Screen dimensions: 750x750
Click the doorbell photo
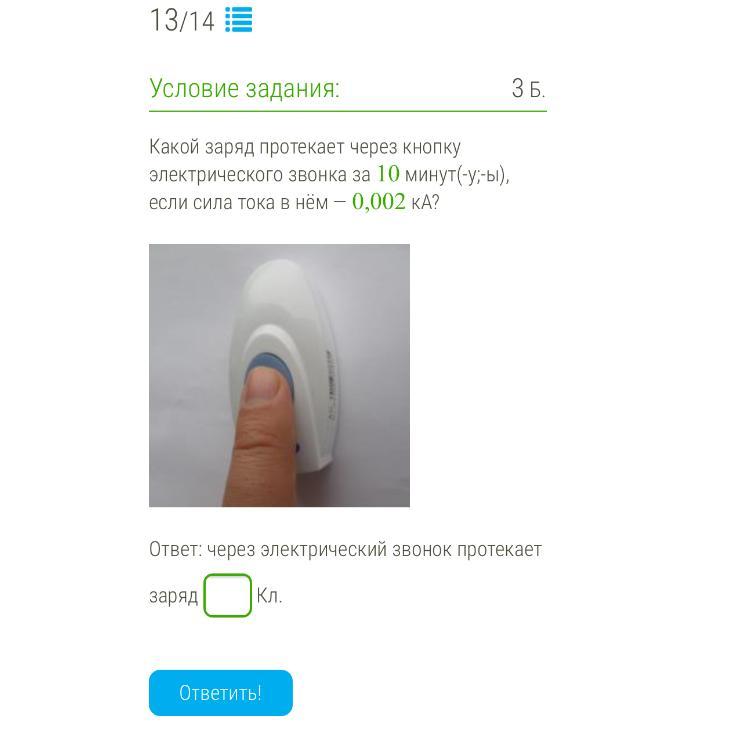[x=279, y=375]
